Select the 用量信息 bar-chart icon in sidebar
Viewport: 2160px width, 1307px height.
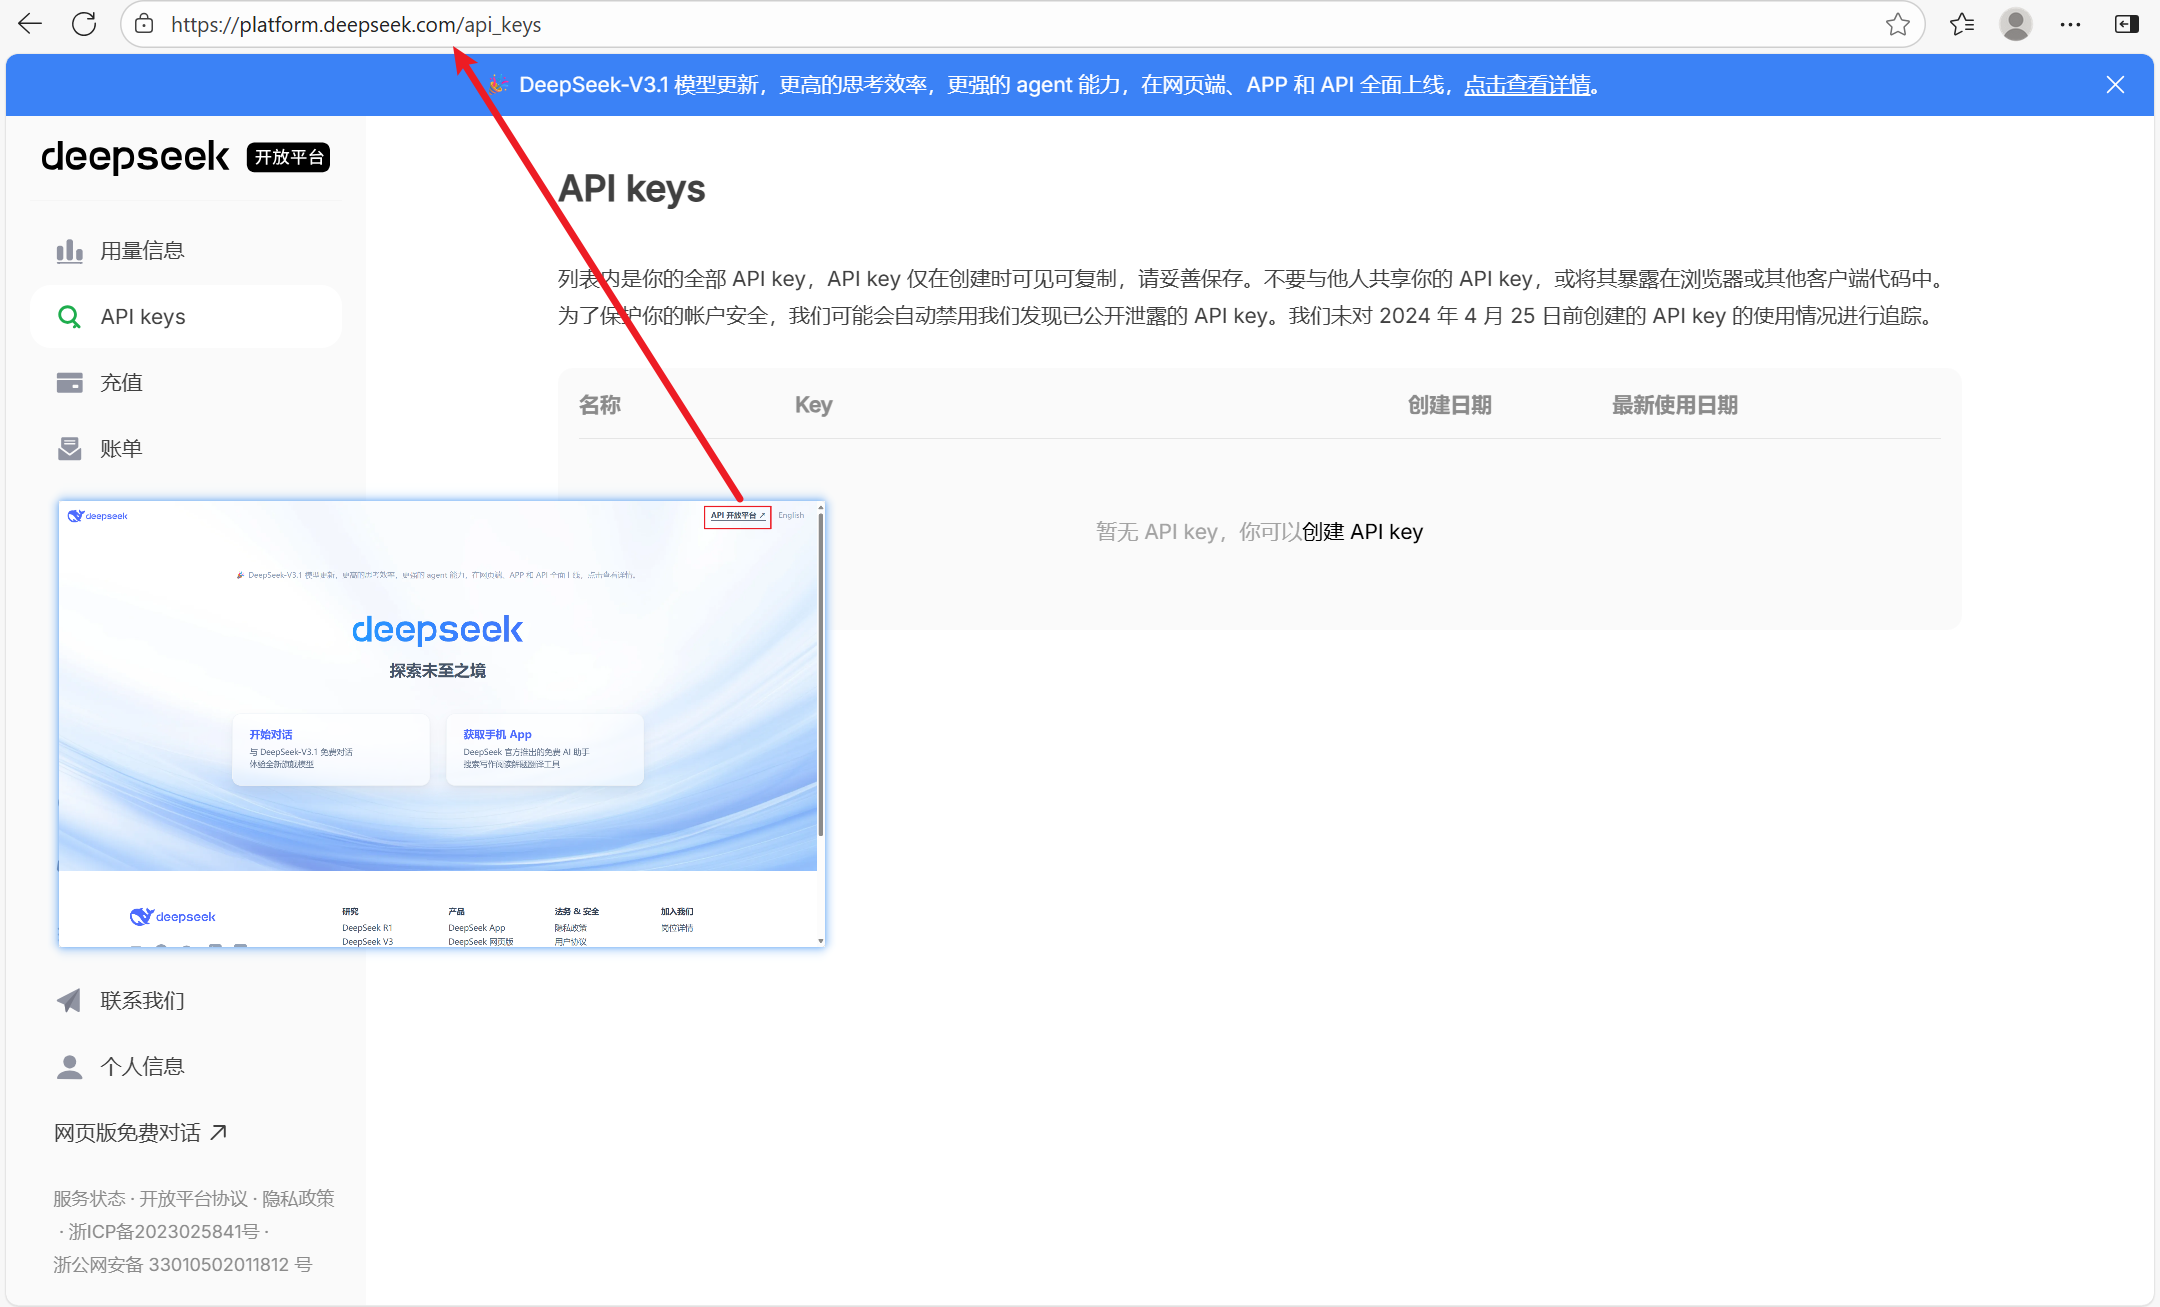tap(69, 250)
